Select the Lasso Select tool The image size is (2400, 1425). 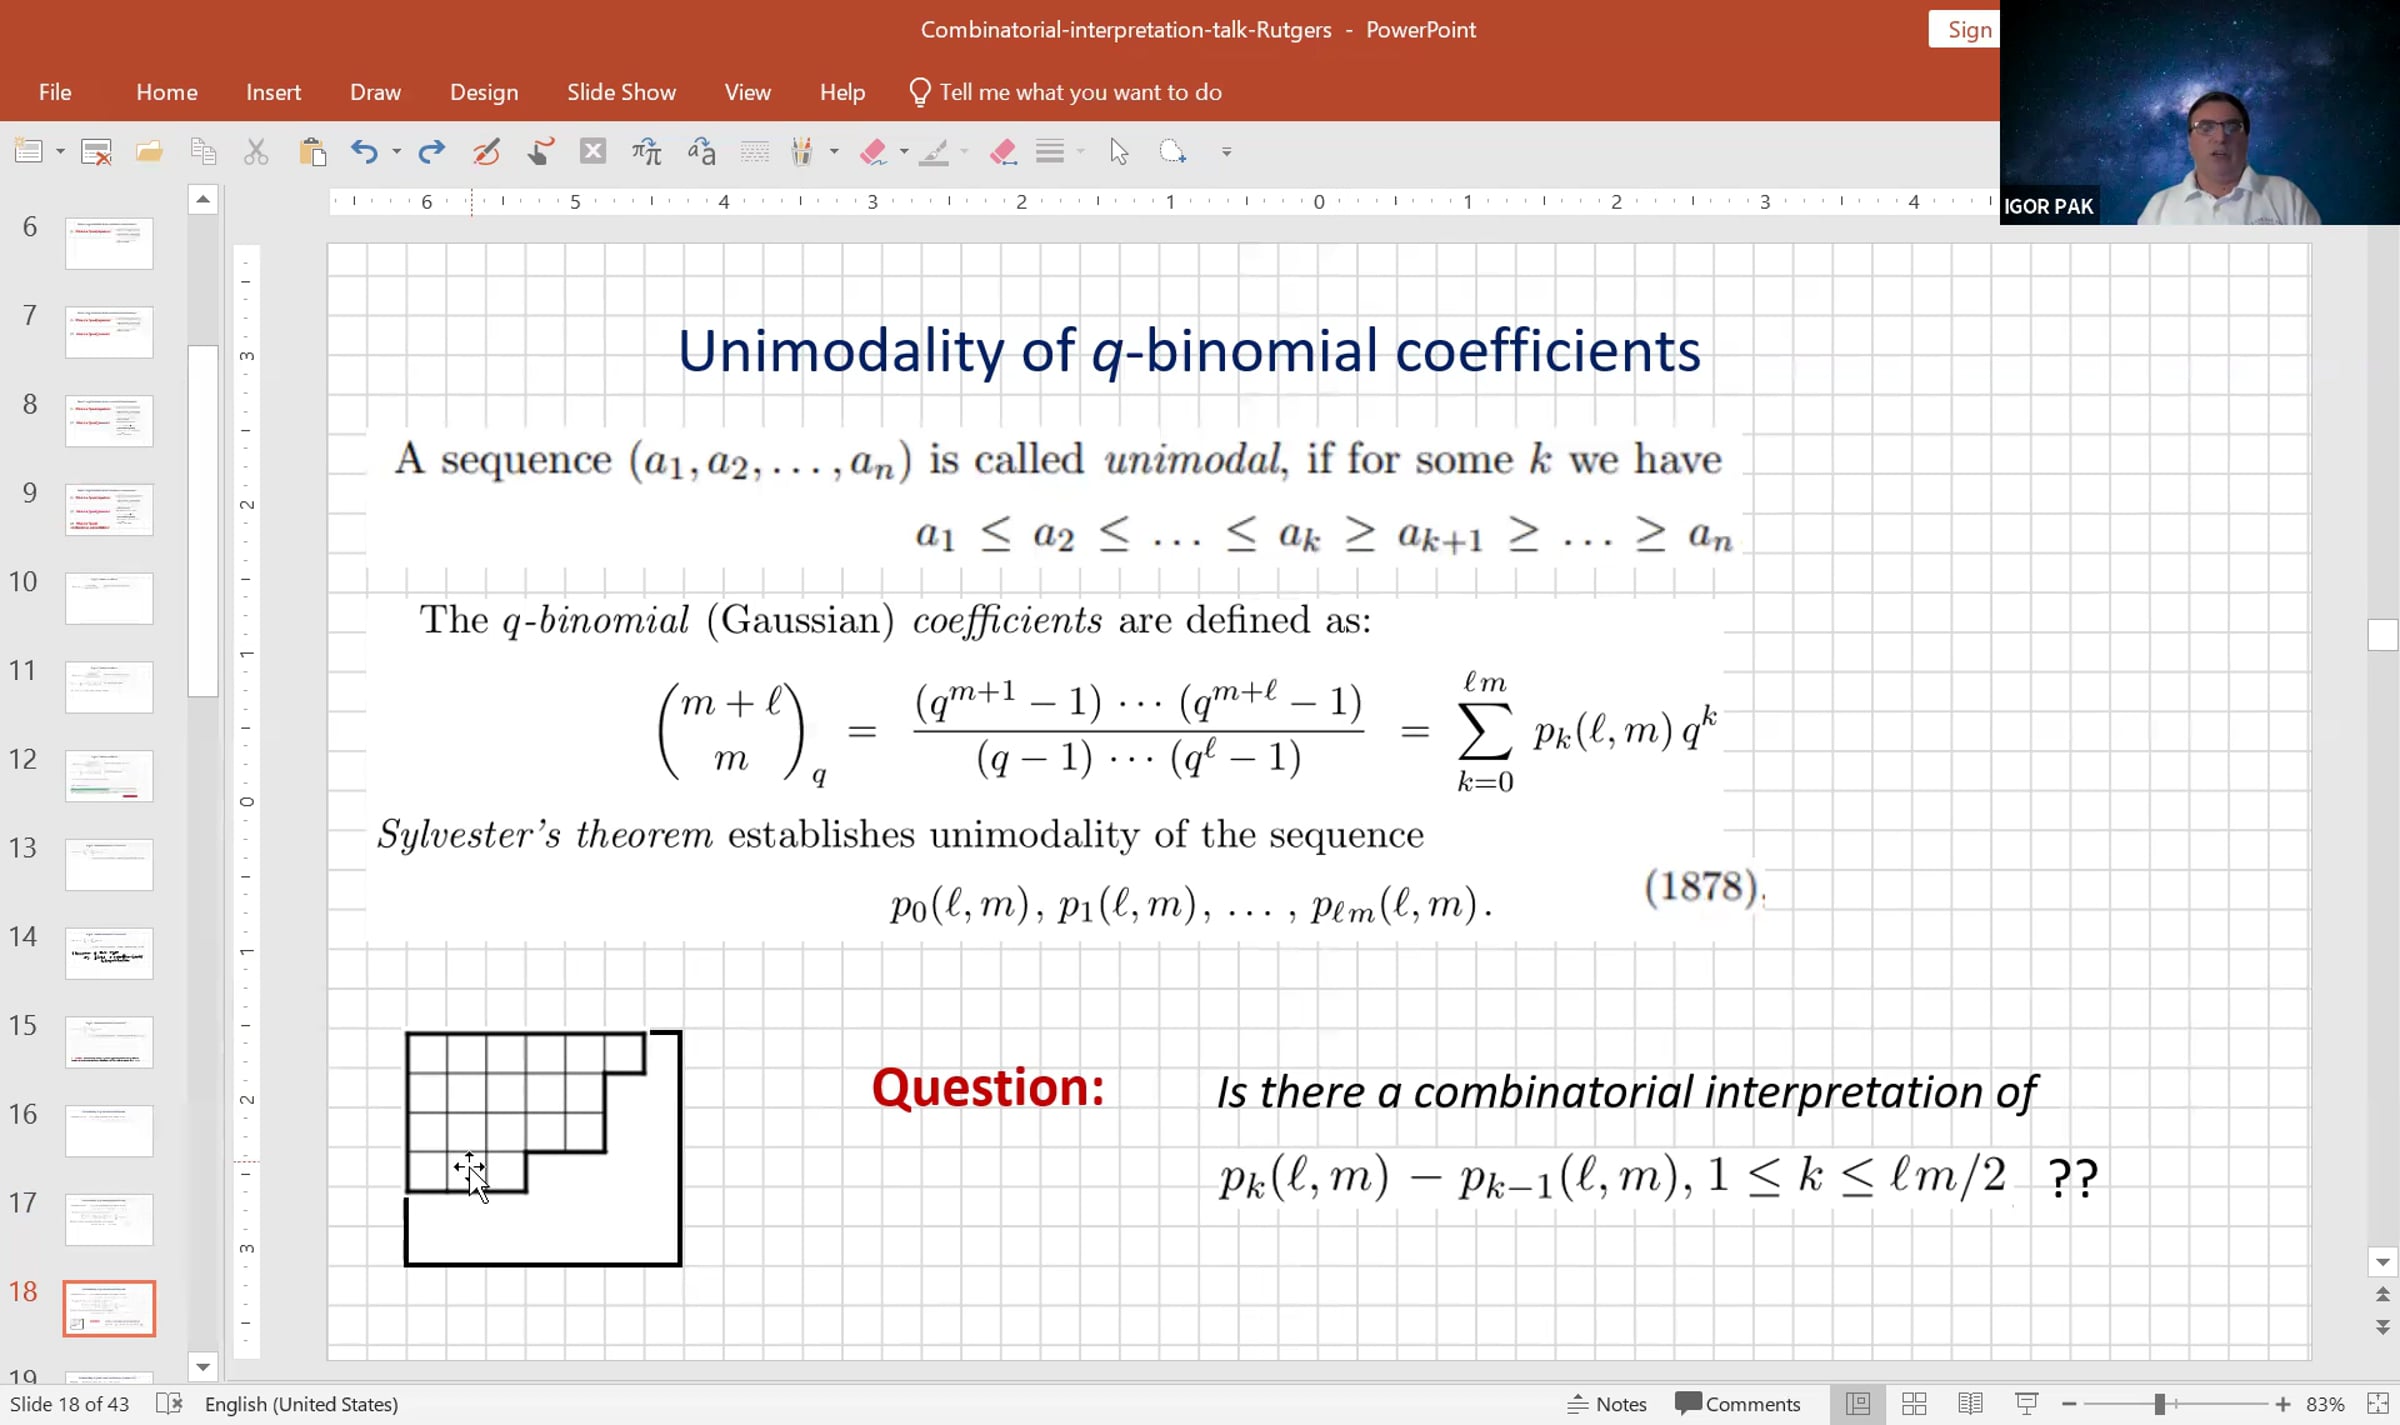[x=1172, y=152]
